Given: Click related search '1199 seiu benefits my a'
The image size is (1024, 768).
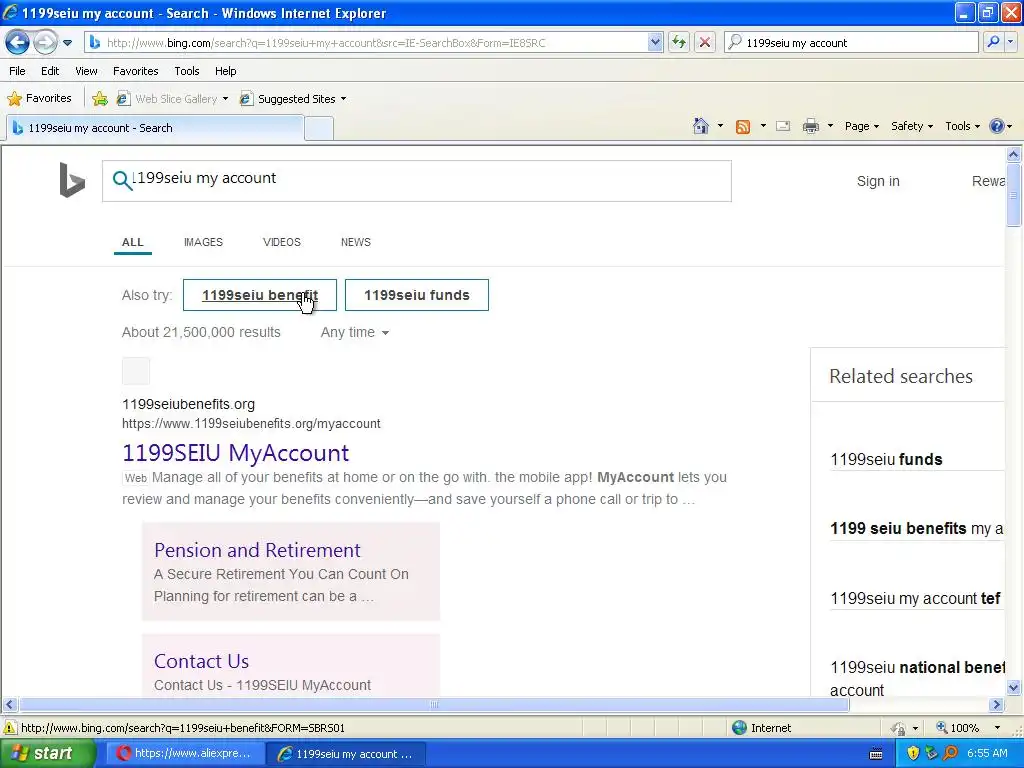Looking at the screenshot, I should point(916,528).
